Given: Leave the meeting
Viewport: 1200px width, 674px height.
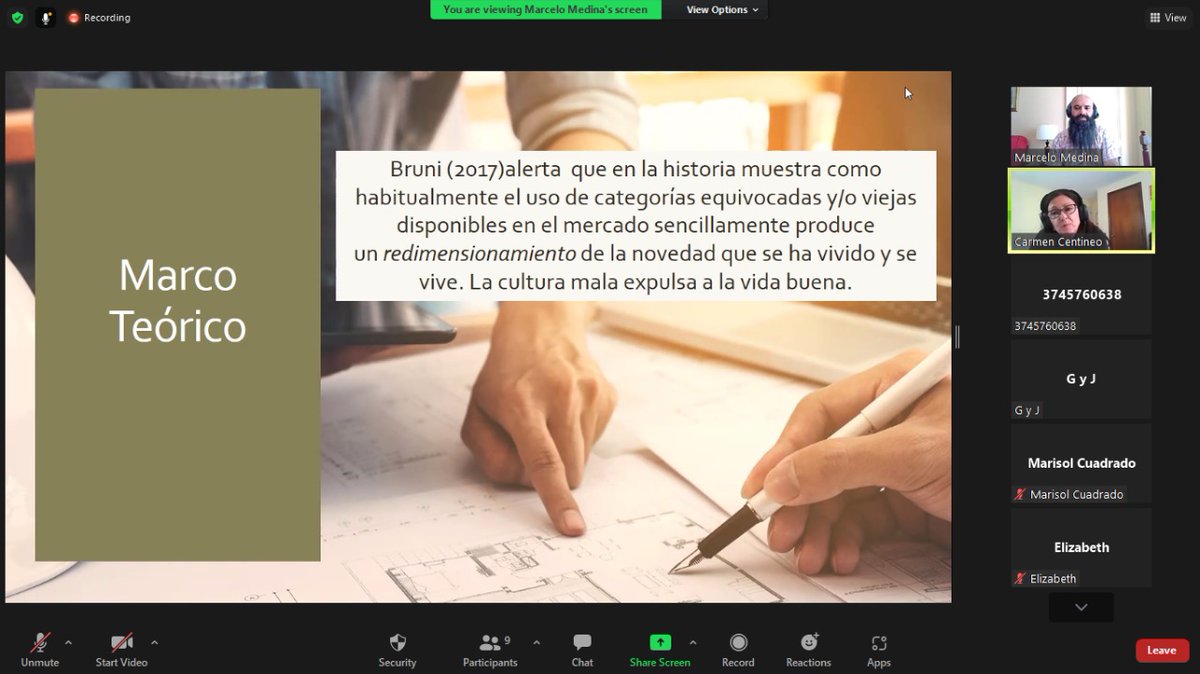Looking at the screenshot, I should [x=1162, y=650].
